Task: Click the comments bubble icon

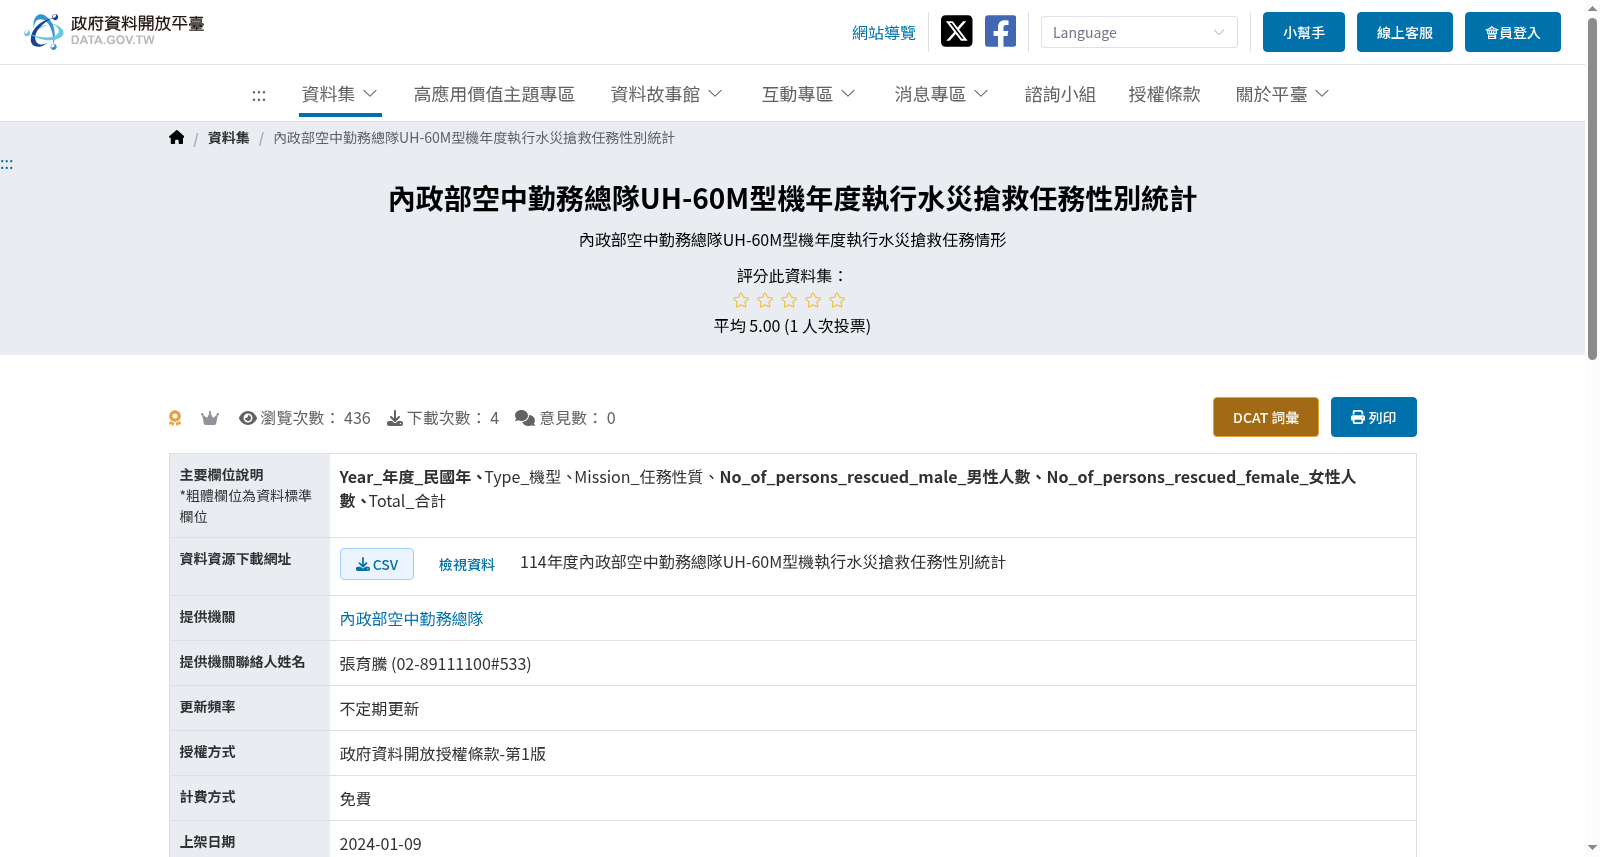Action: tap(525, 418)
